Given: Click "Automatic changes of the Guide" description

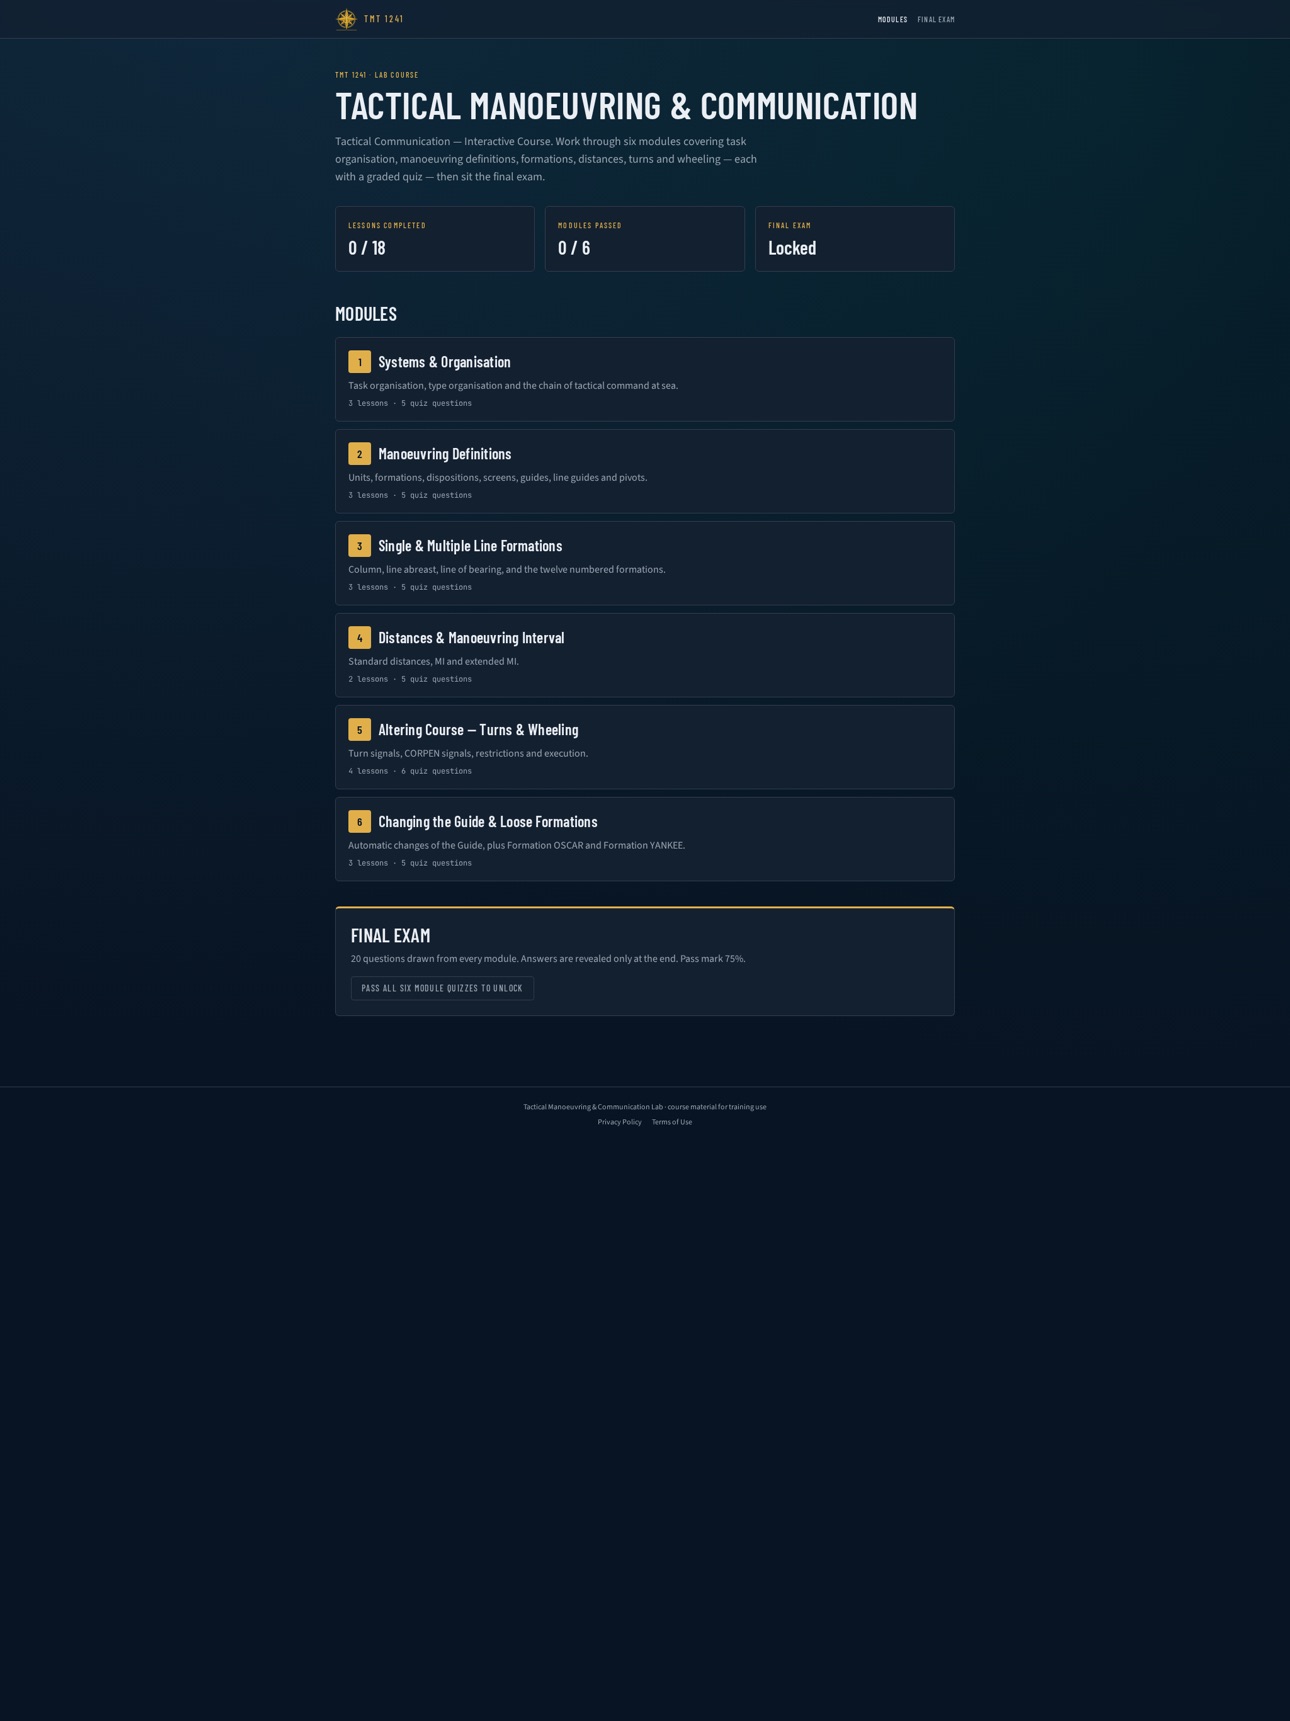Looking at the screenshot, I should [517, 846].
